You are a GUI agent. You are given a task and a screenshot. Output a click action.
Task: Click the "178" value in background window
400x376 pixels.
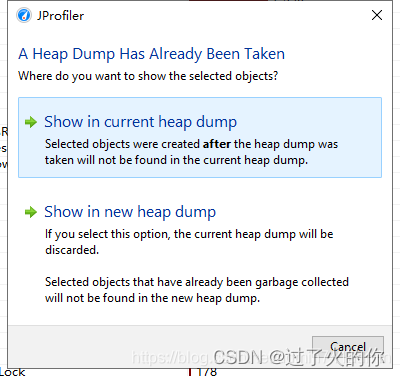[x=207, y=372]
